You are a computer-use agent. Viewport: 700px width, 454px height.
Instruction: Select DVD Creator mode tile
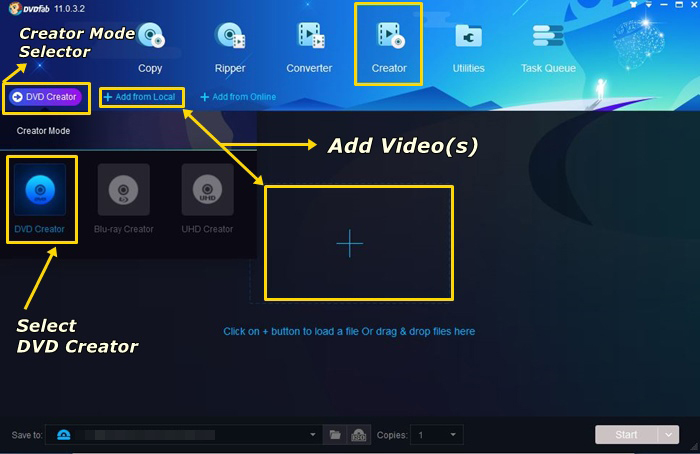pos(40,199)
